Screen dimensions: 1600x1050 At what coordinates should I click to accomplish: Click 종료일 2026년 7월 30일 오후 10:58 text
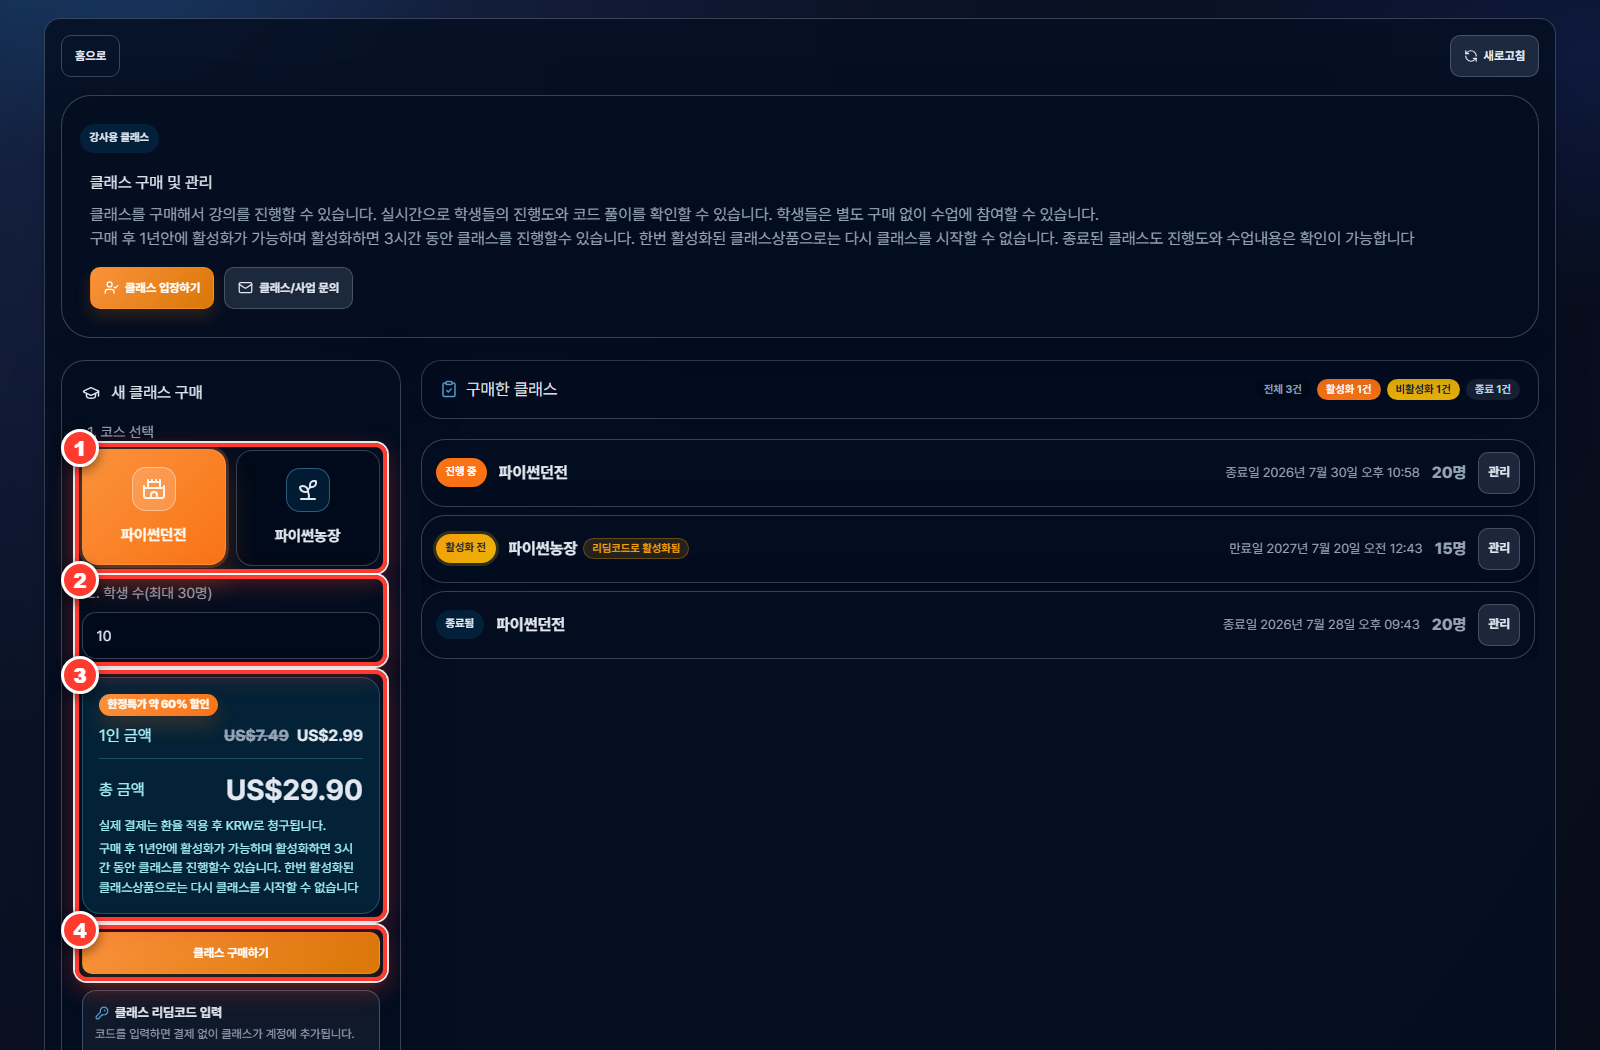1322,472
